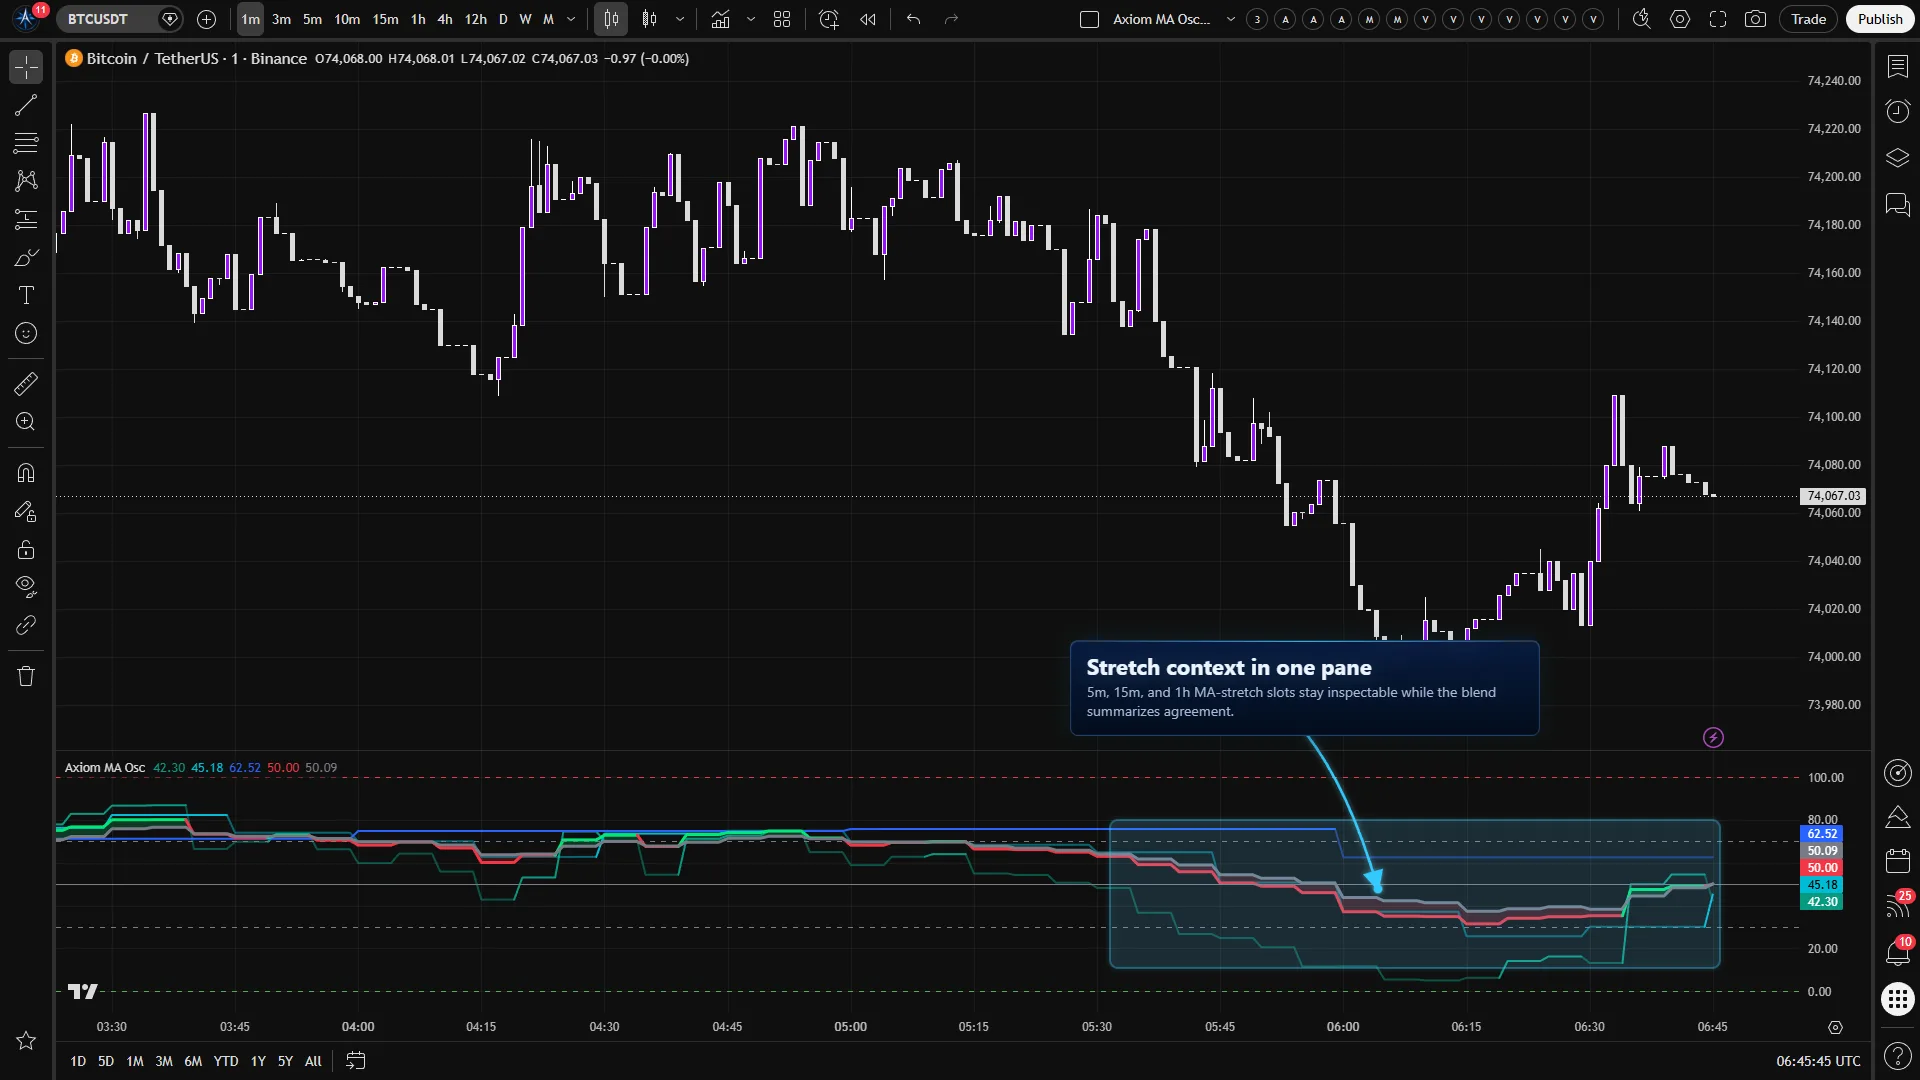Toggle lock all drawings

pos(26,549)
